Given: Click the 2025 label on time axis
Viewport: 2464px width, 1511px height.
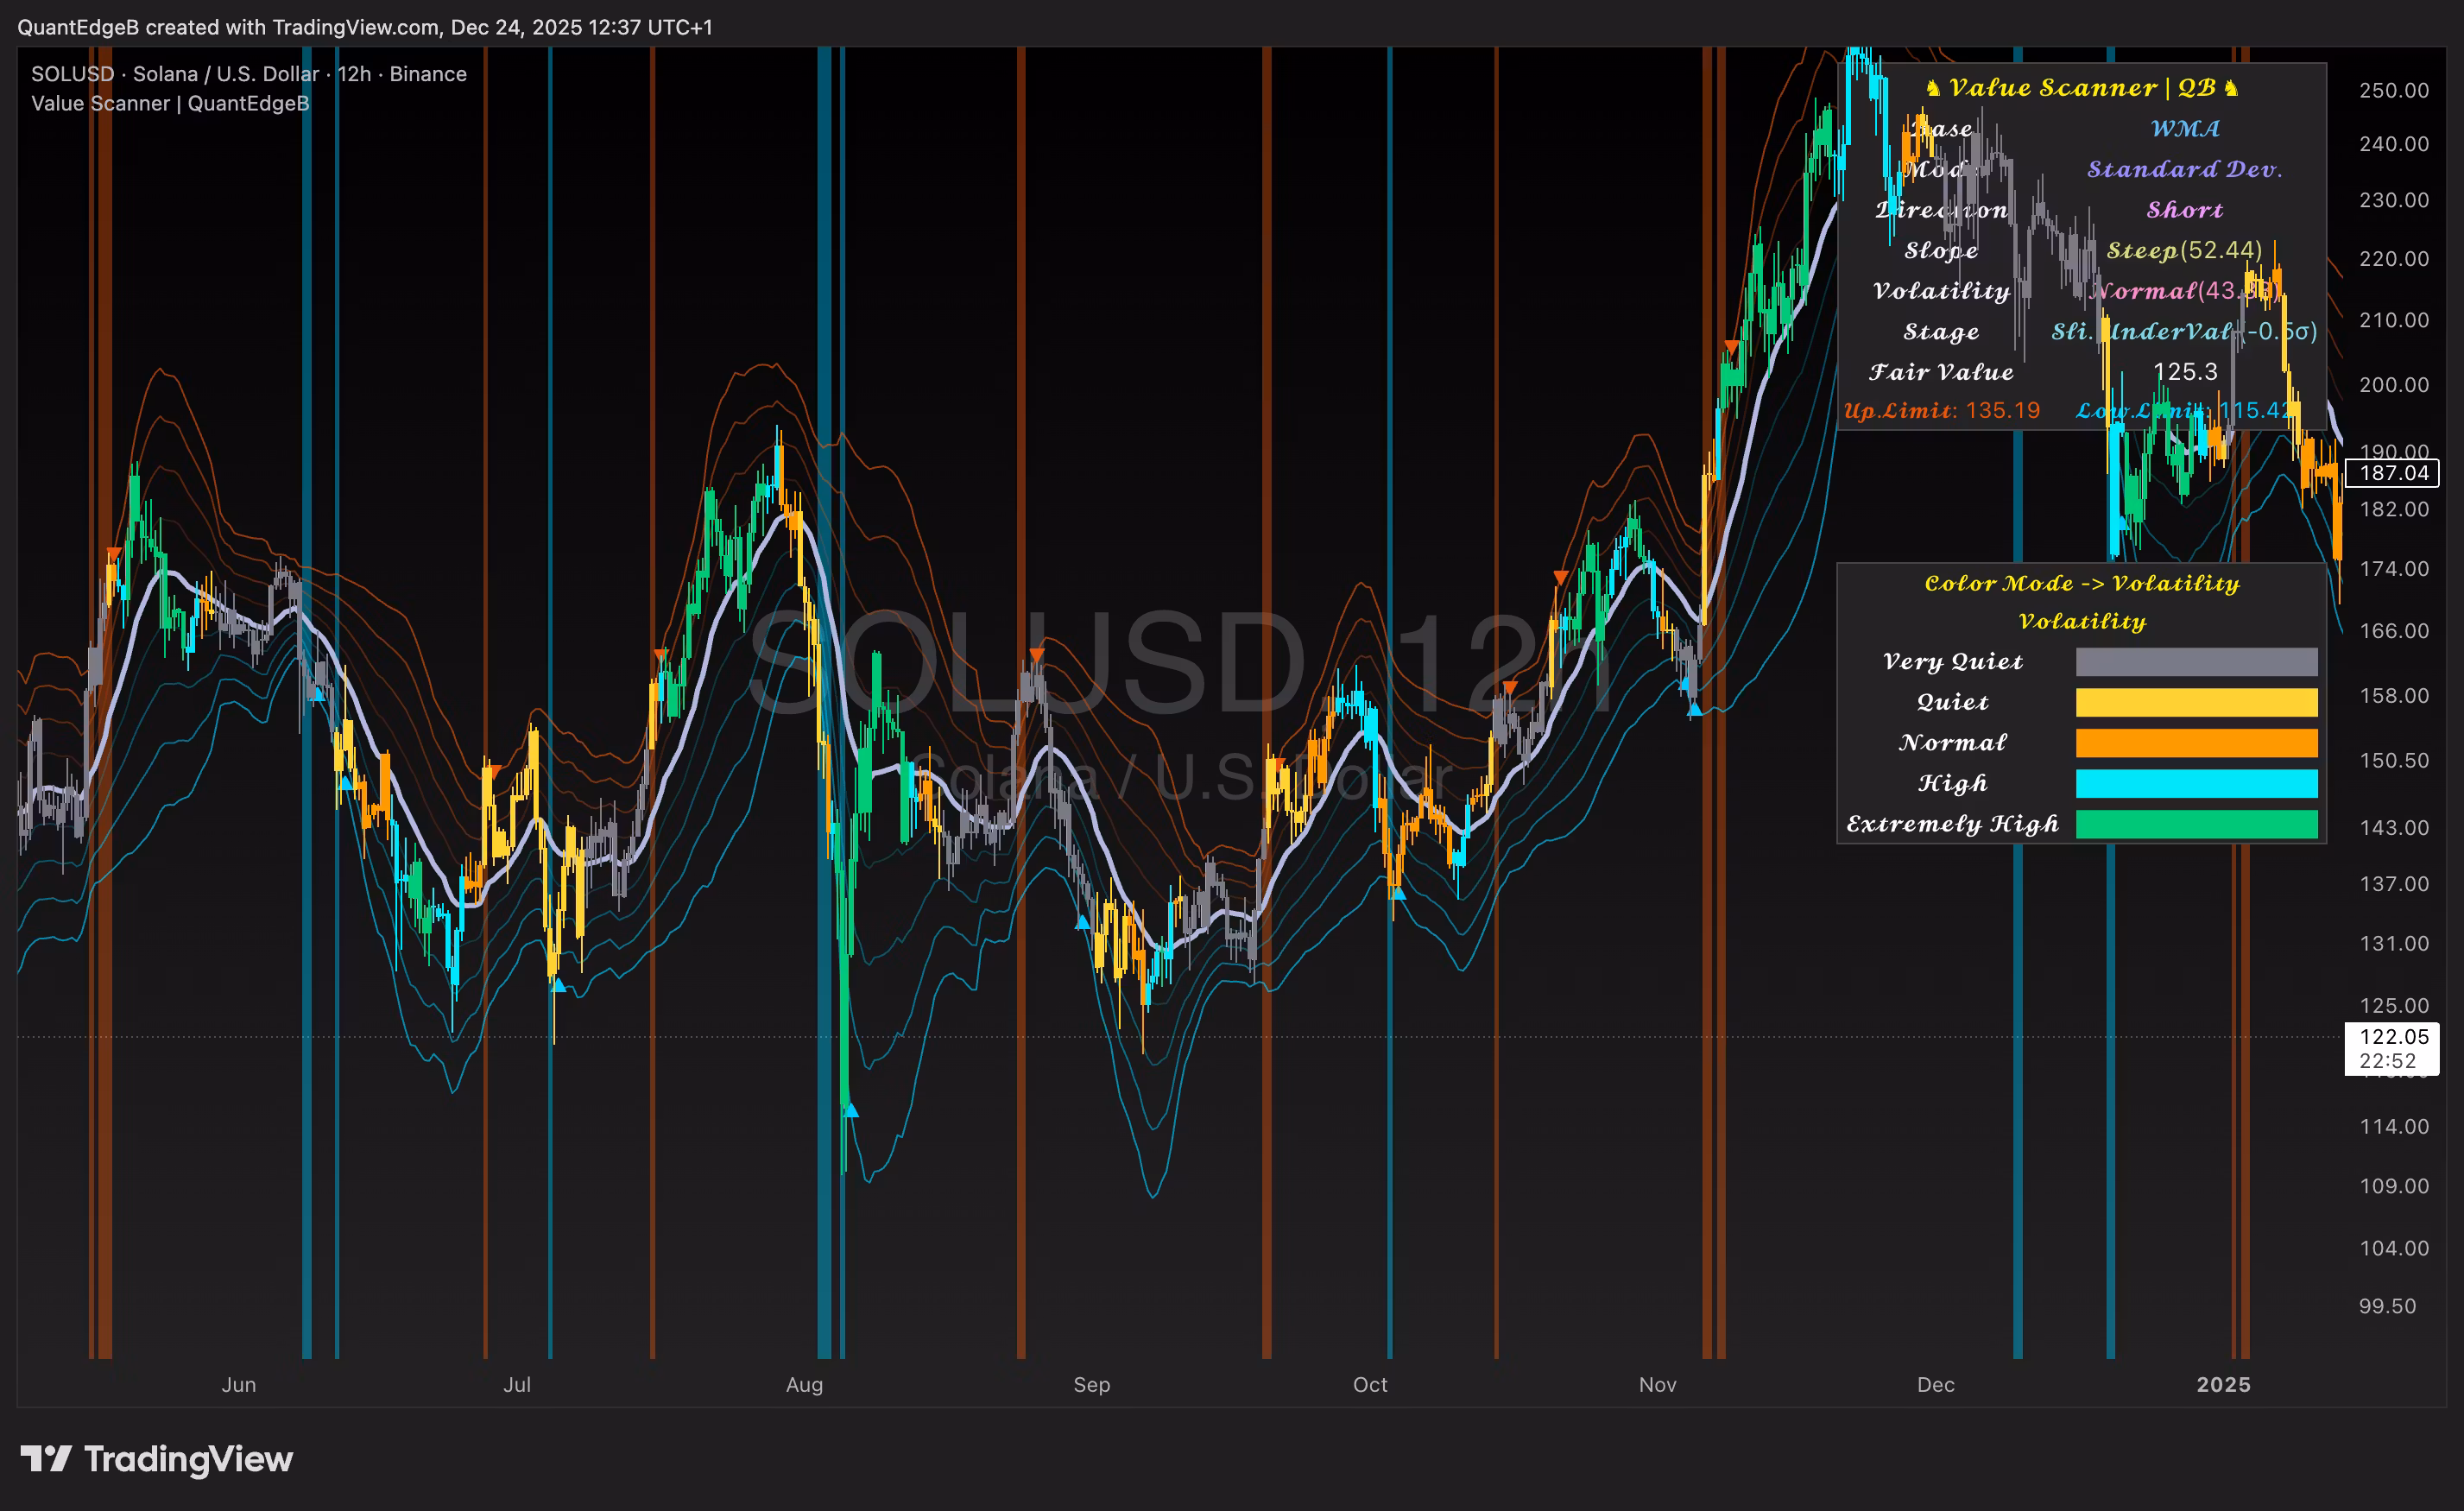Looking at the screenshot, I should click(2222, 1385).
